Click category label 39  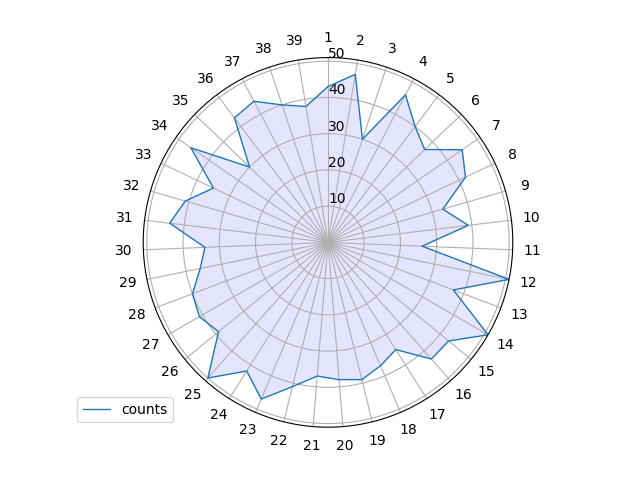tap(294, 40)
